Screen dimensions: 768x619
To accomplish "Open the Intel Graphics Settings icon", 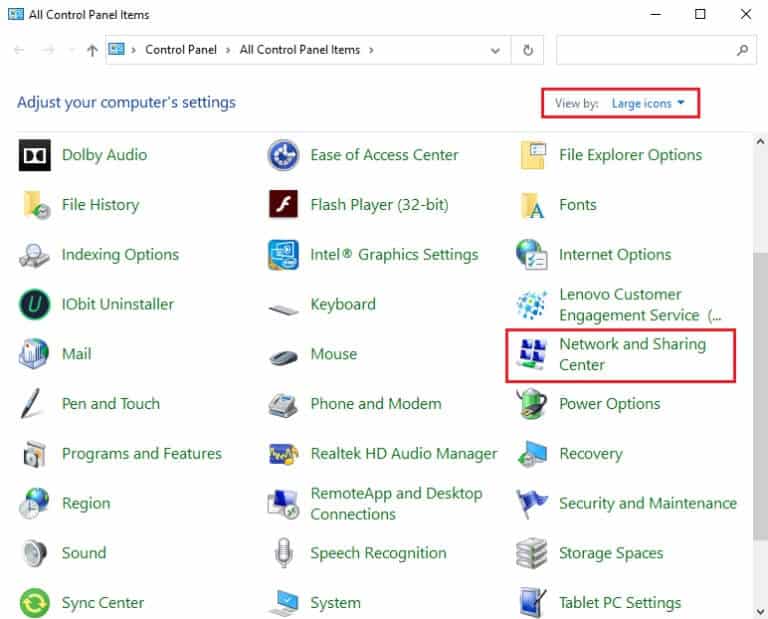I will click(x=284, y=255).
